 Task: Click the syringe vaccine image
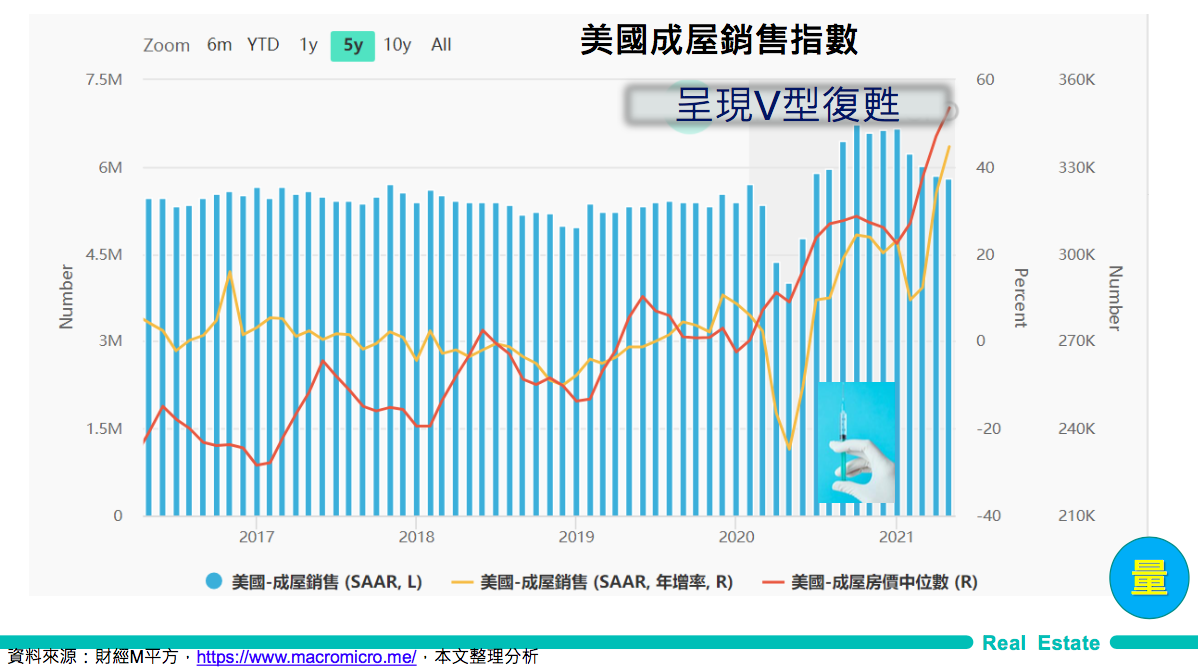(856, 442)
